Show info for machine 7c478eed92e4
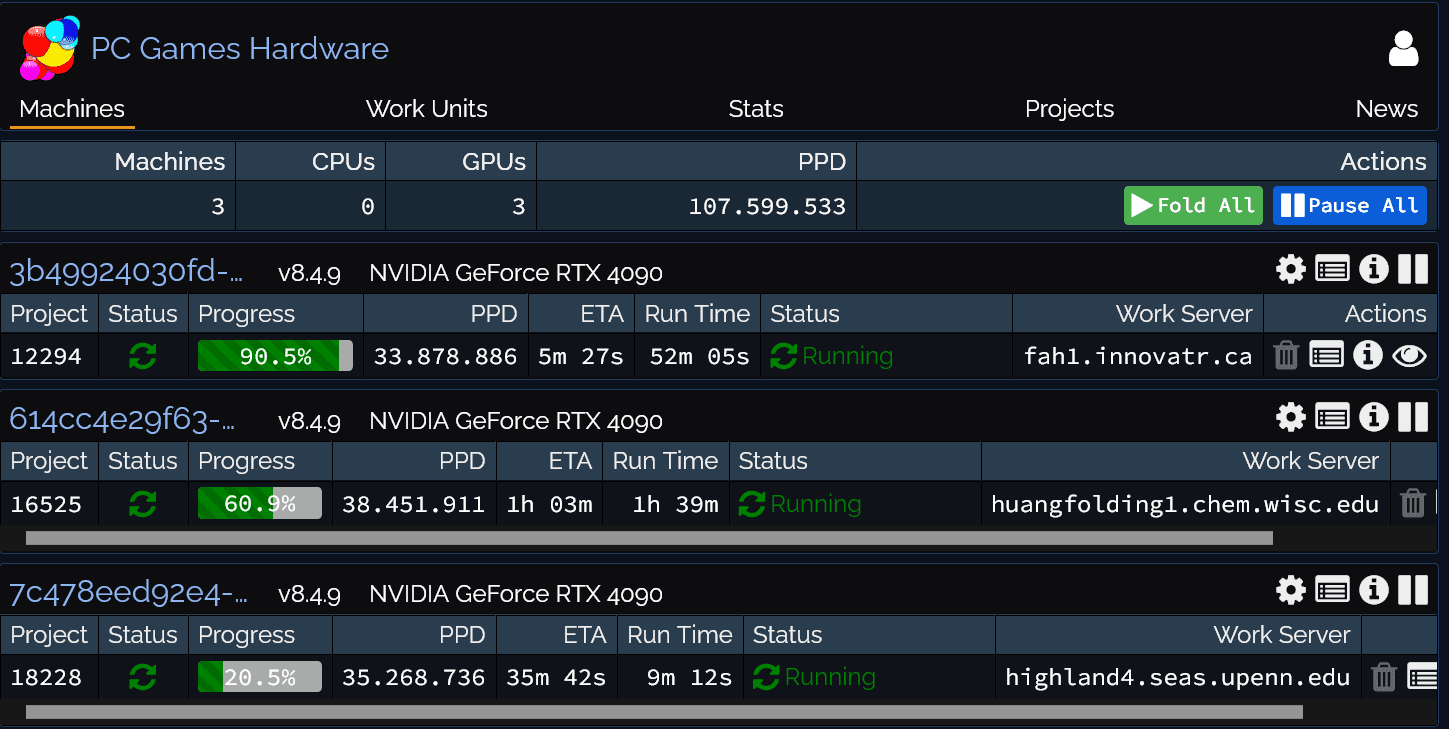 tap(1373, 590)
